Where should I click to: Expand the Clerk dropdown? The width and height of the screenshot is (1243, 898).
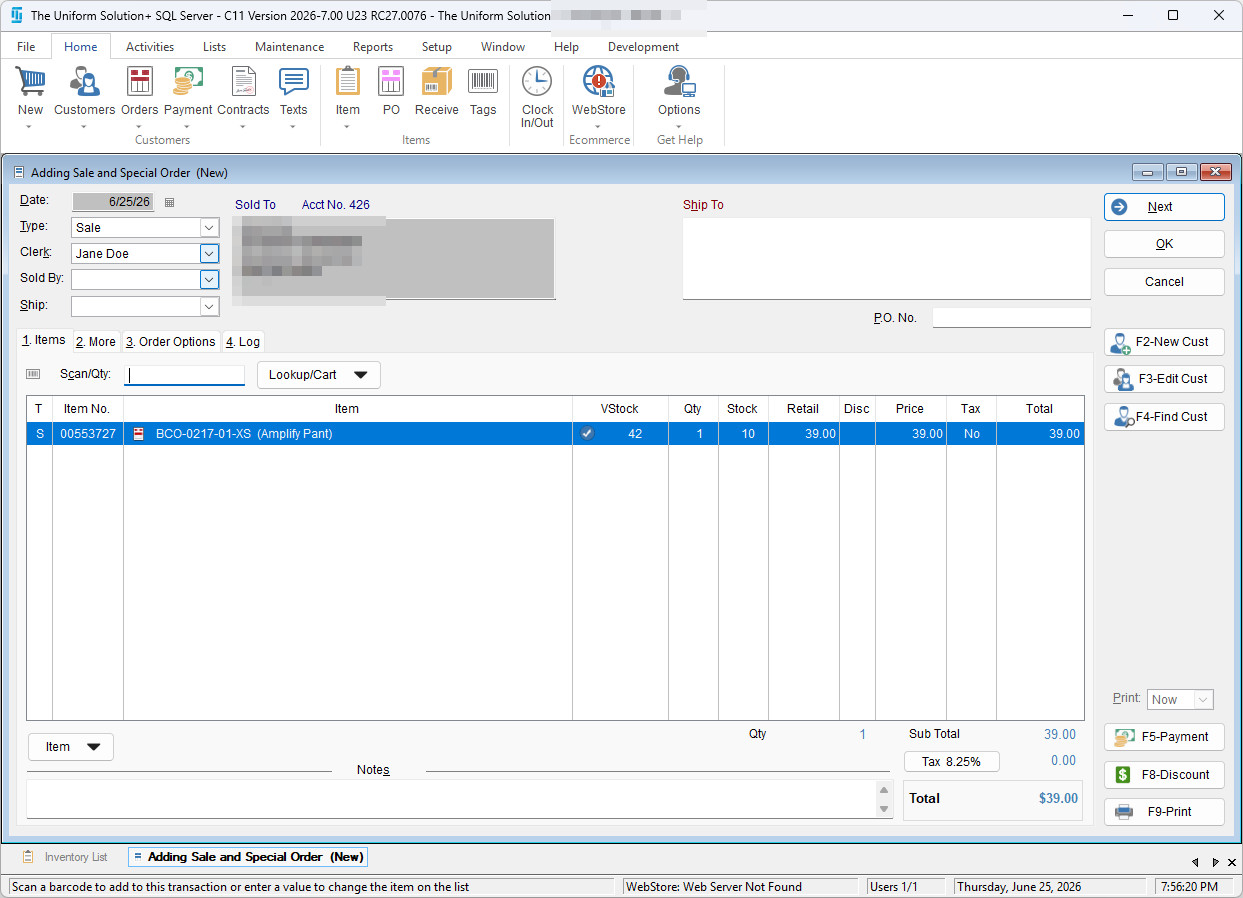(209, 254)
